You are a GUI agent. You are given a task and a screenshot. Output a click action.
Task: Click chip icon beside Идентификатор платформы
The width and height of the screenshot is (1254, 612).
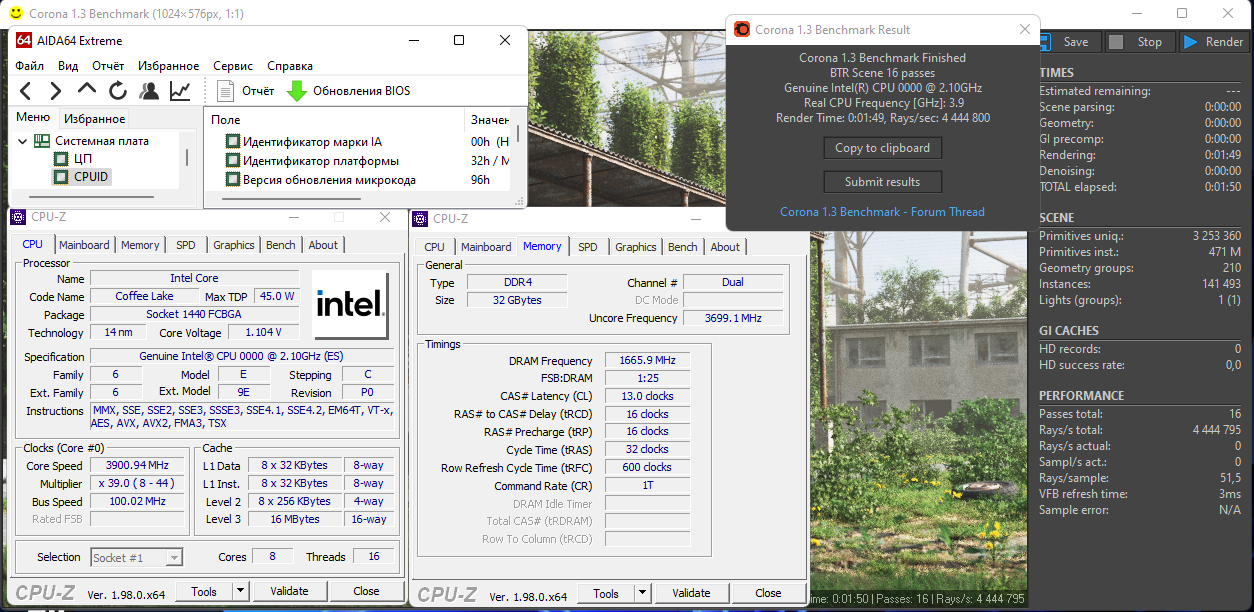click(x=233, y=161)
